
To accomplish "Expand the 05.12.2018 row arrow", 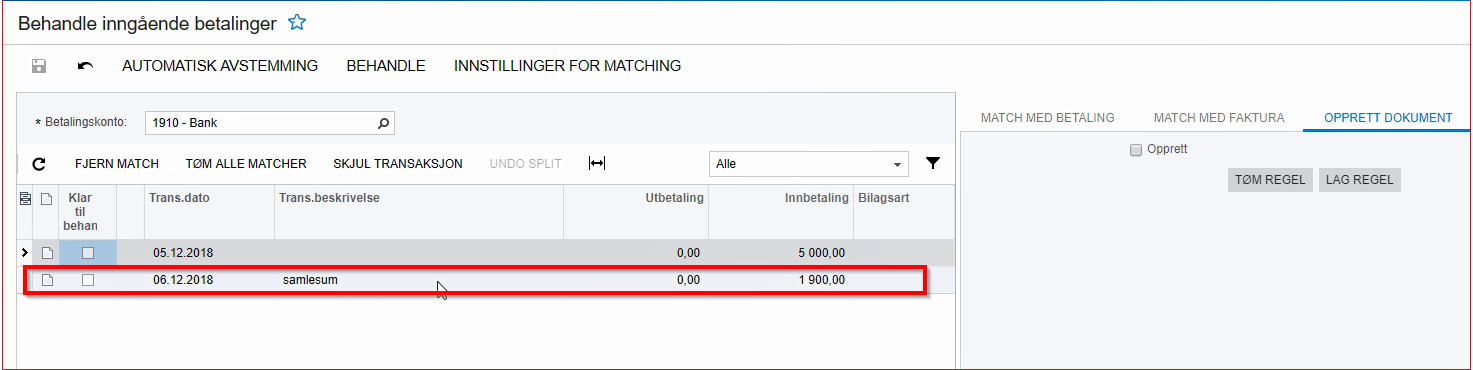I will [25, 253].
